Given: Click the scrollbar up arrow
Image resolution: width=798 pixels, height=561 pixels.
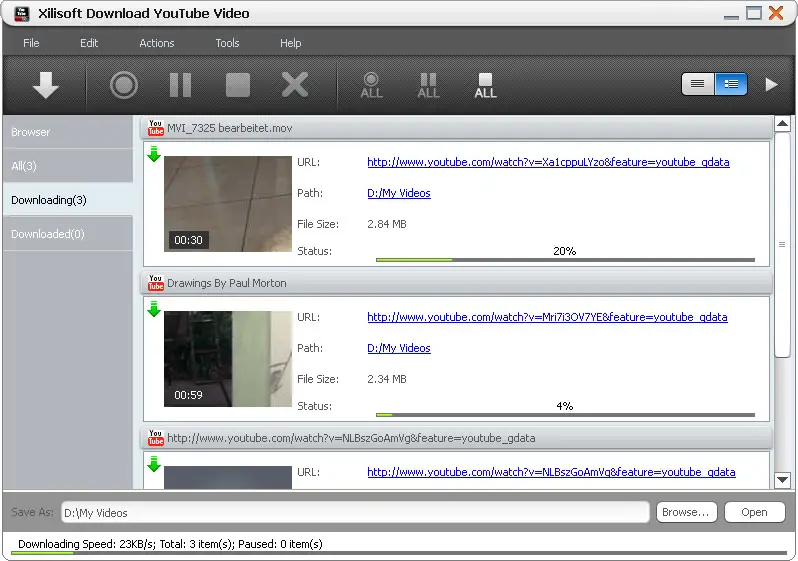Looking at the screenshot, I should point(782,124).
